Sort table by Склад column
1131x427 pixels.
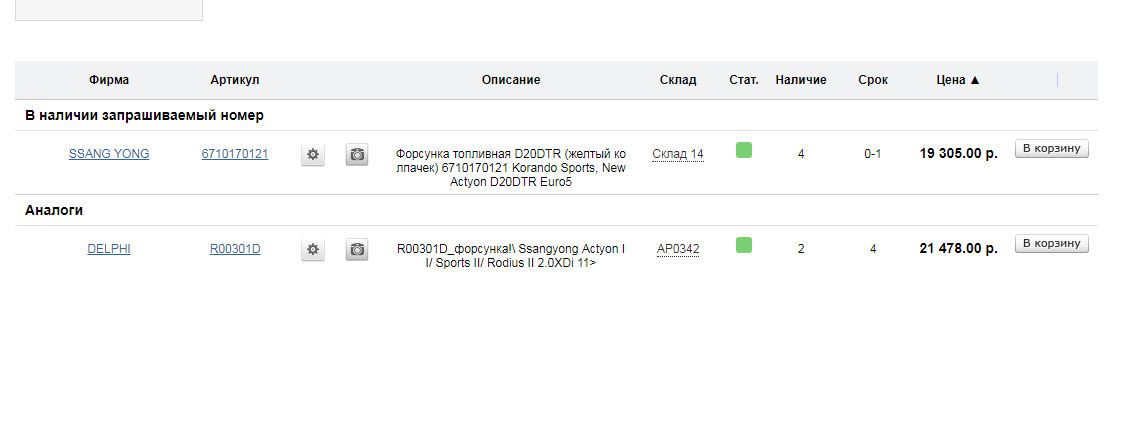tap(678, 80)
